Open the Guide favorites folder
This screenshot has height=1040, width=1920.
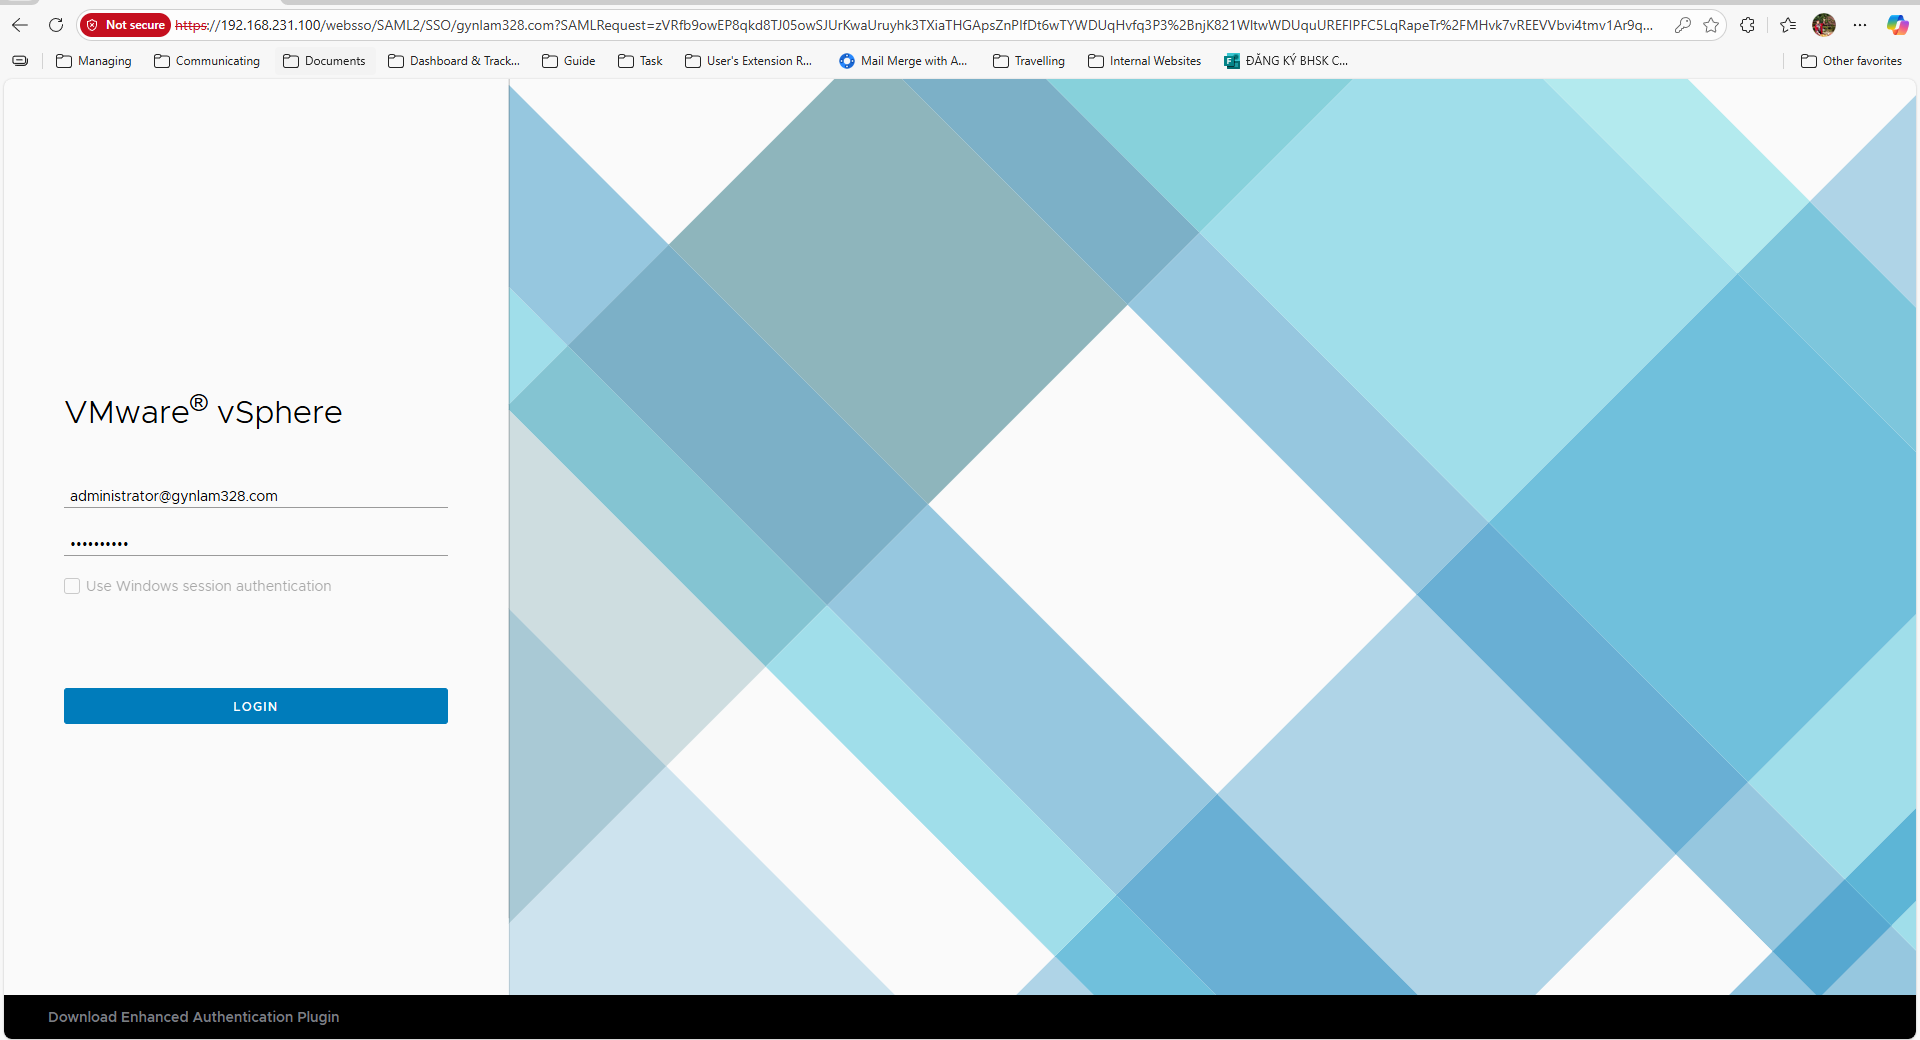pos(569,61)
